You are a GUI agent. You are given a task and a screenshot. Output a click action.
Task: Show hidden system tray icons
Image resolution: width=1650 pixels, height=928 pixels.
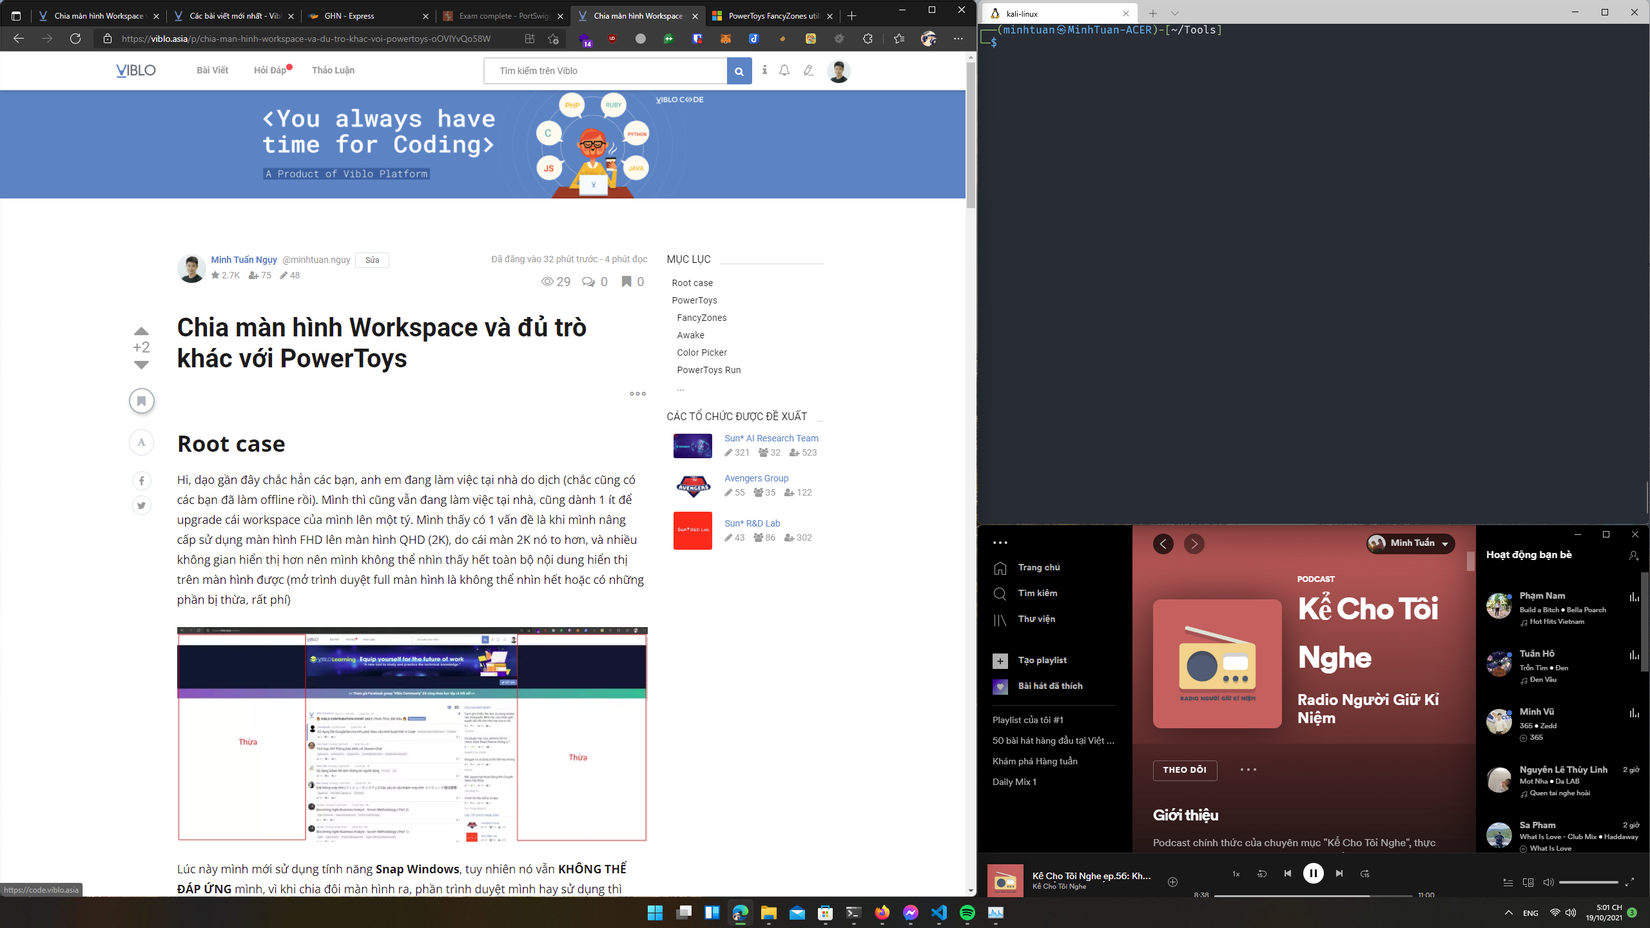pos(1508,913)
